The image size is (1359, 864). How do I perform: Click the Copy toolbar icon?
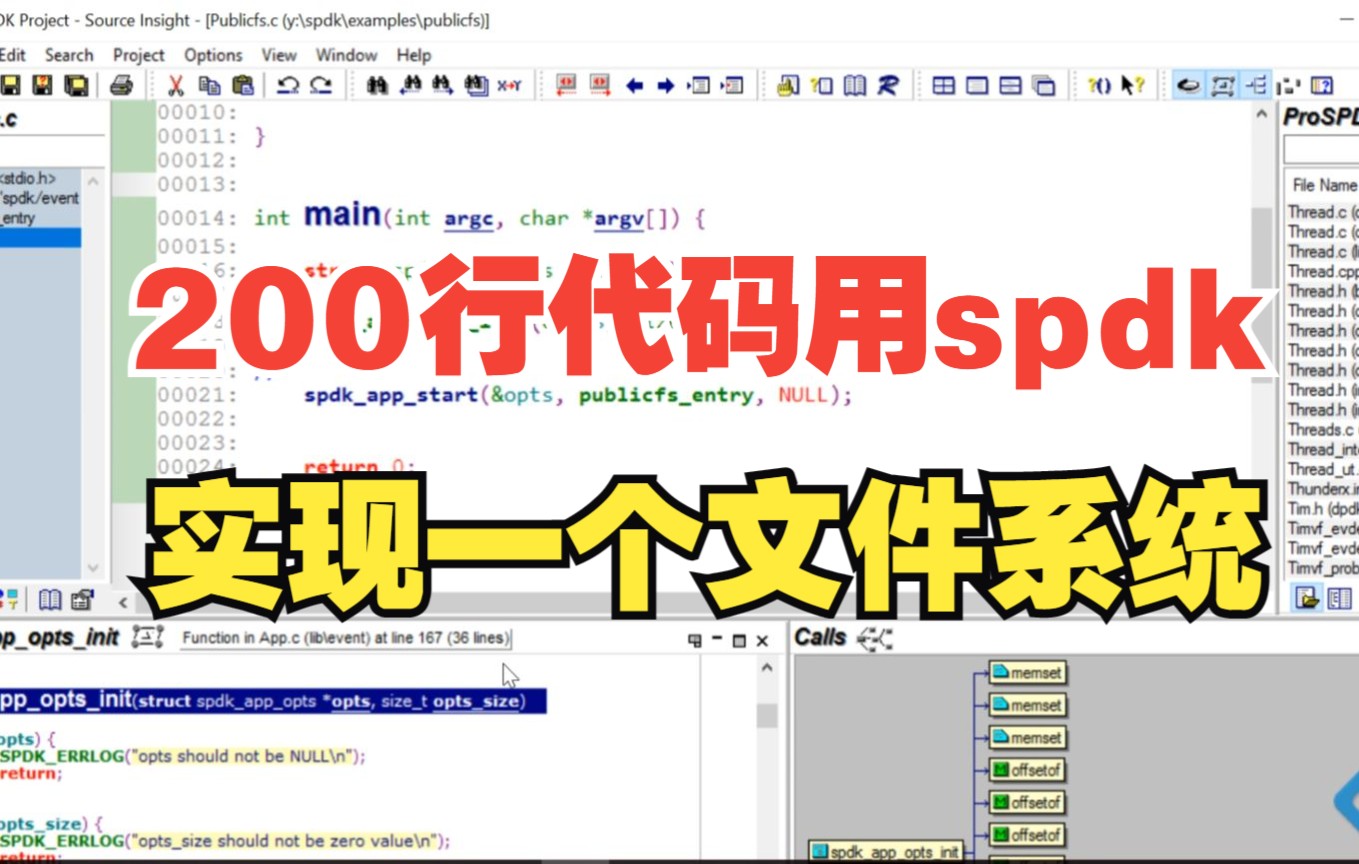[x=209, y=86]
